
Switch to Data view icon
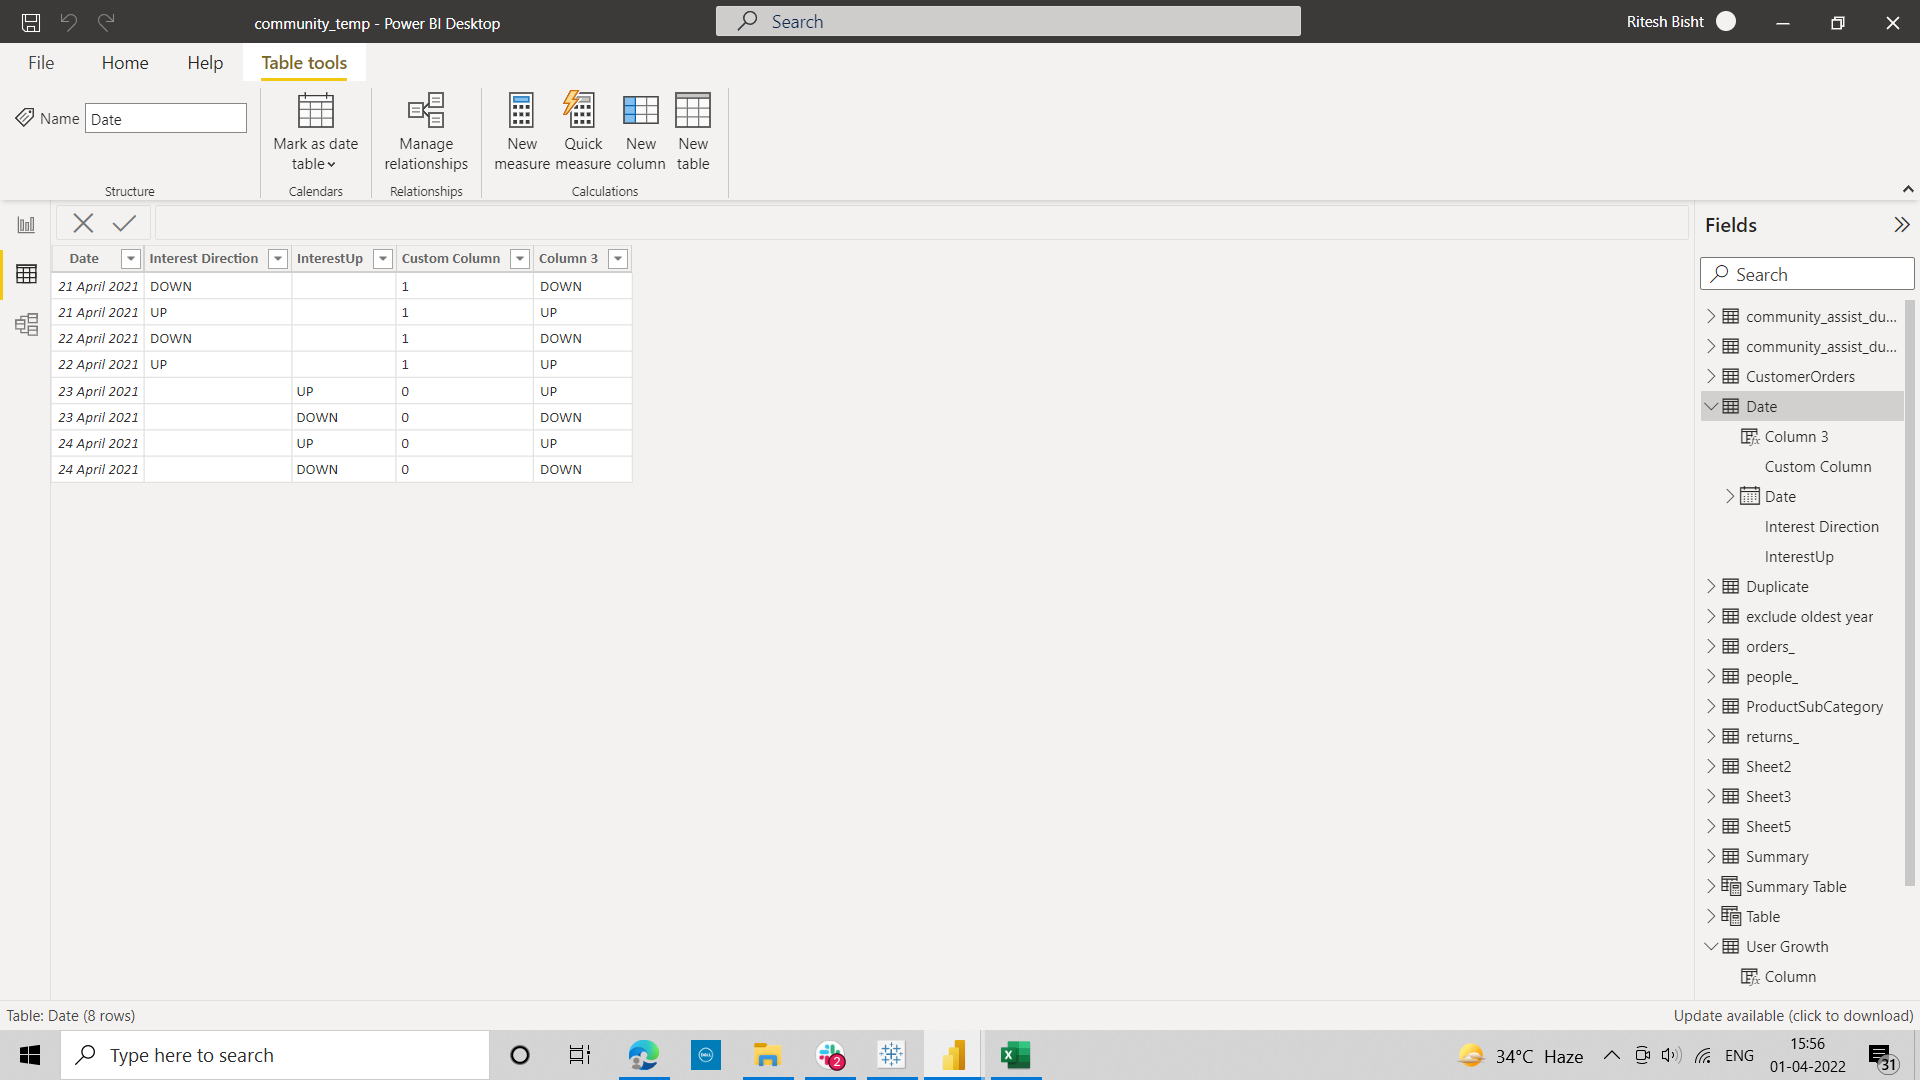(26, 274)
